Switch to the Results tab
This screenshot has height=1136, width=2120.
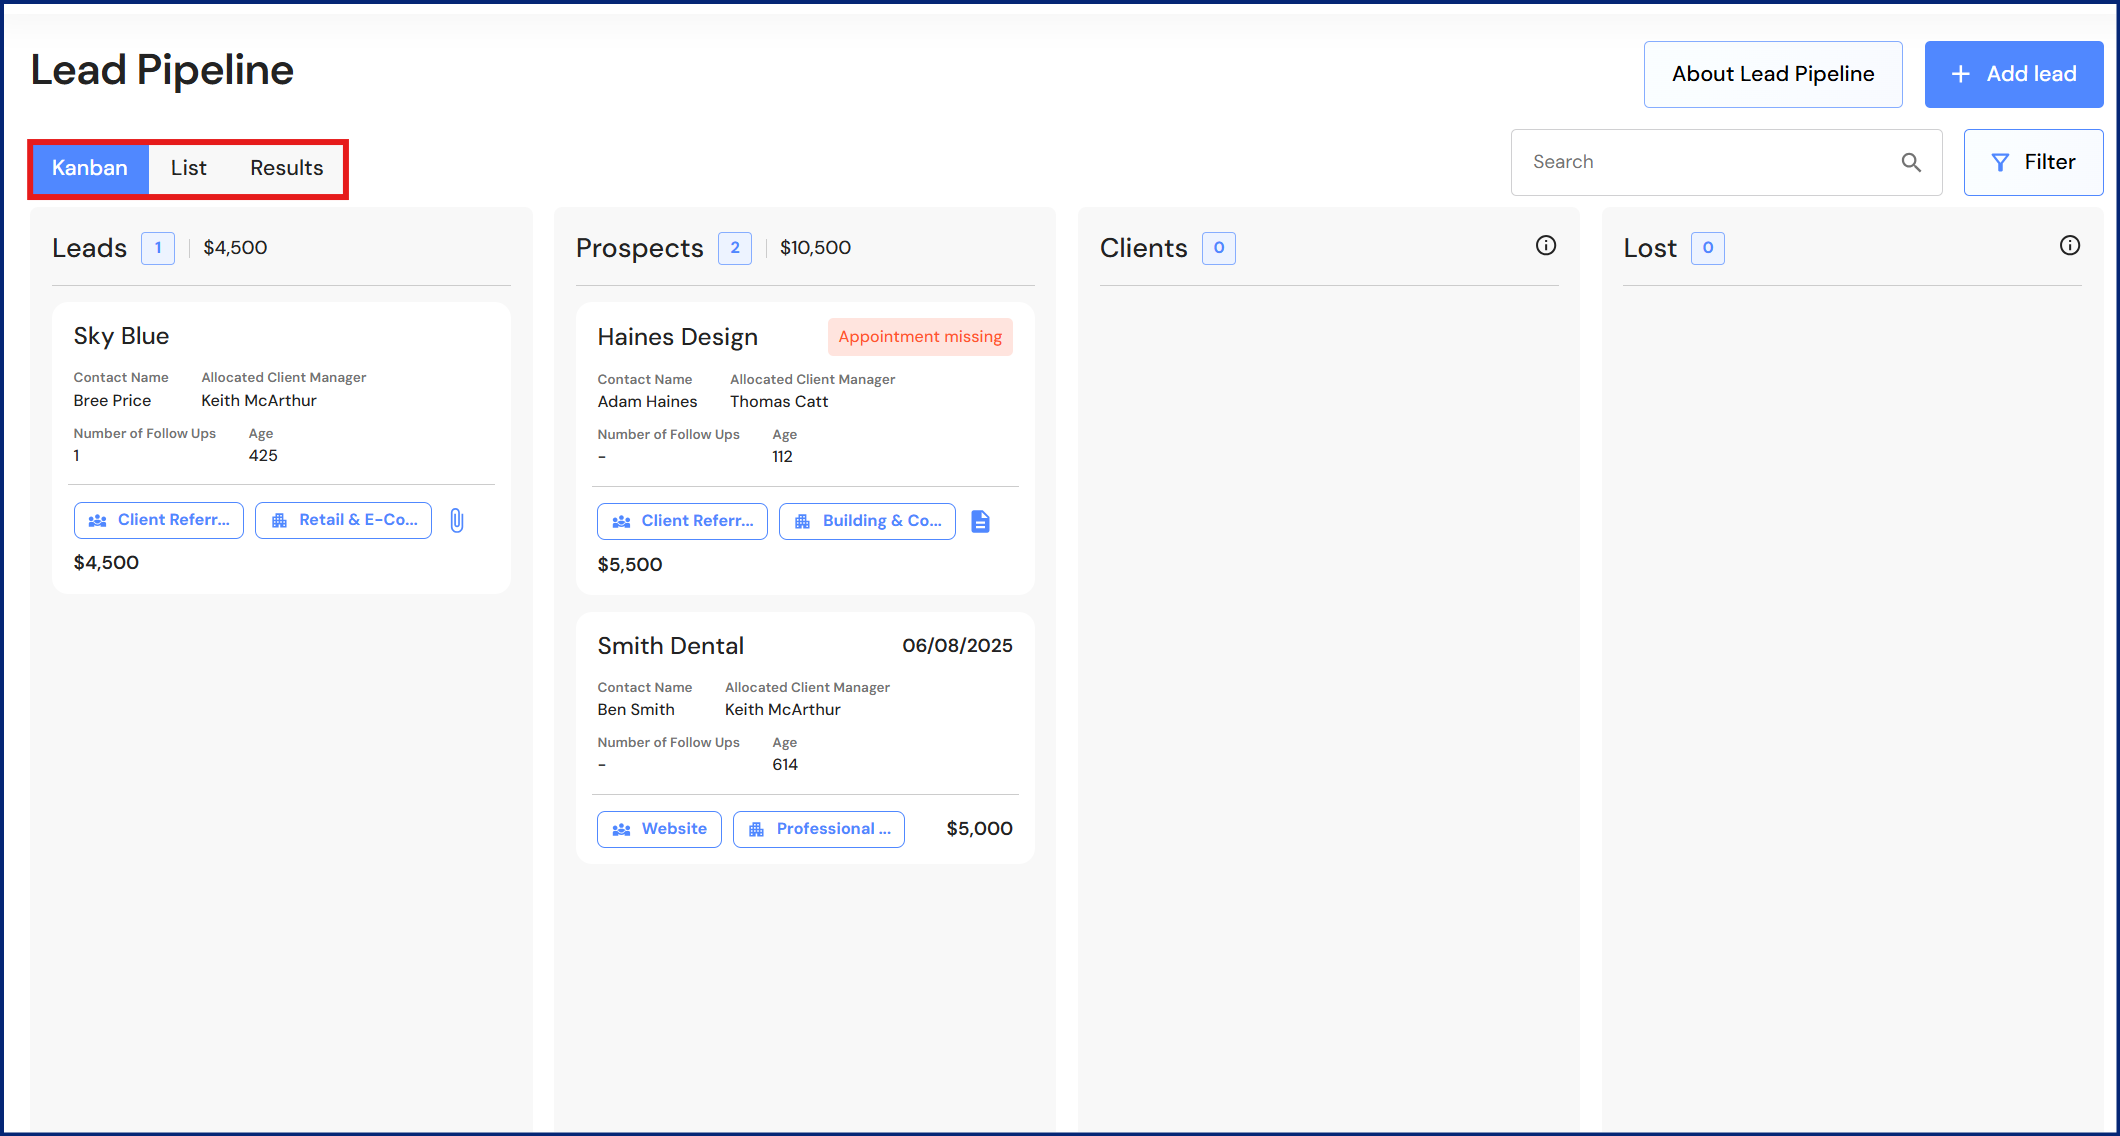286,168
